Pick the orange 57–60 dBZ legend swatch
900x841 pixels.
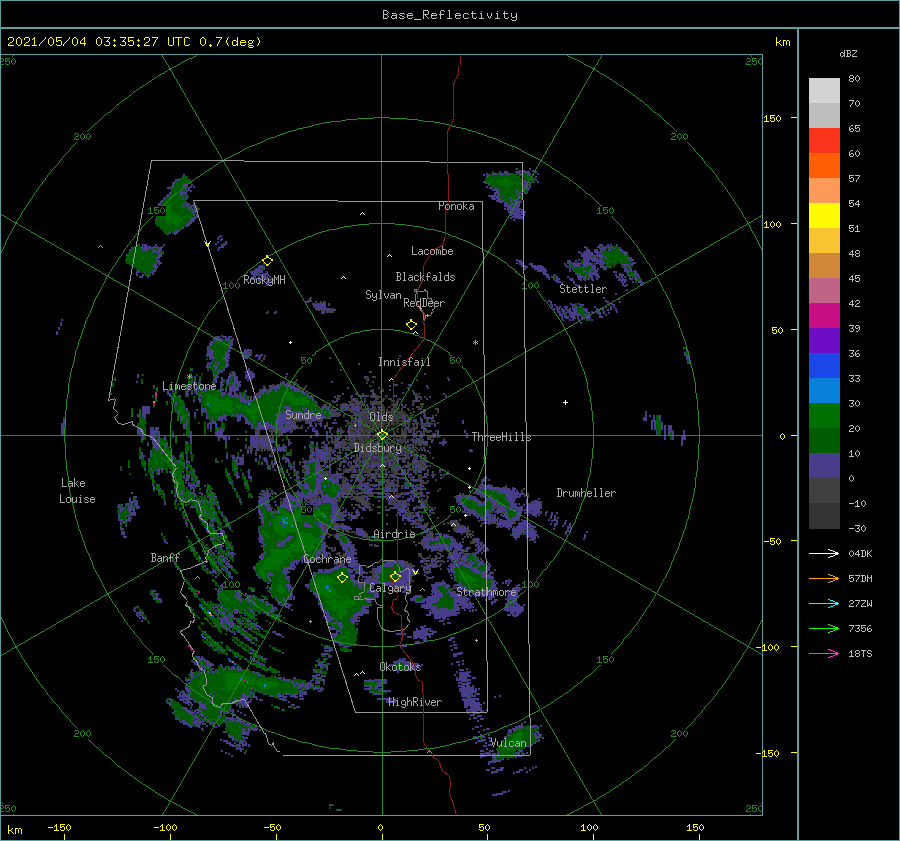tap(824, 166)
